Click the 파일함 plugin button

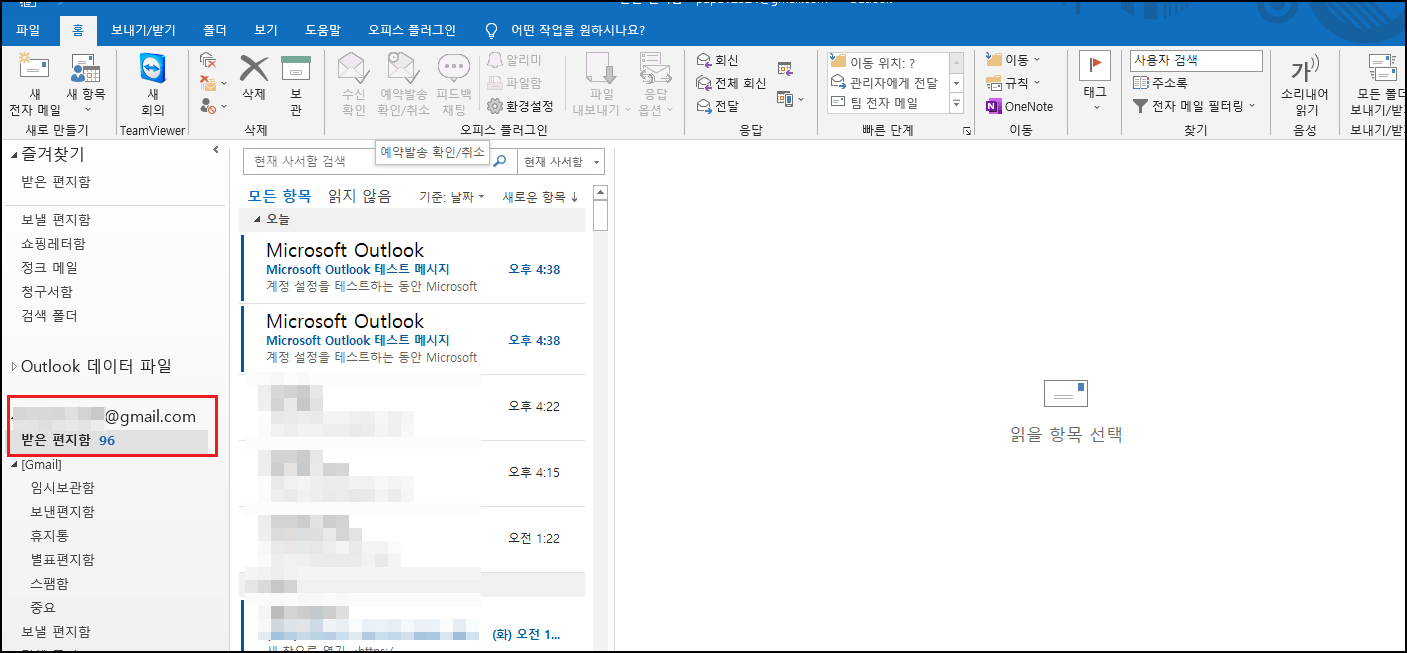[514, 83]
